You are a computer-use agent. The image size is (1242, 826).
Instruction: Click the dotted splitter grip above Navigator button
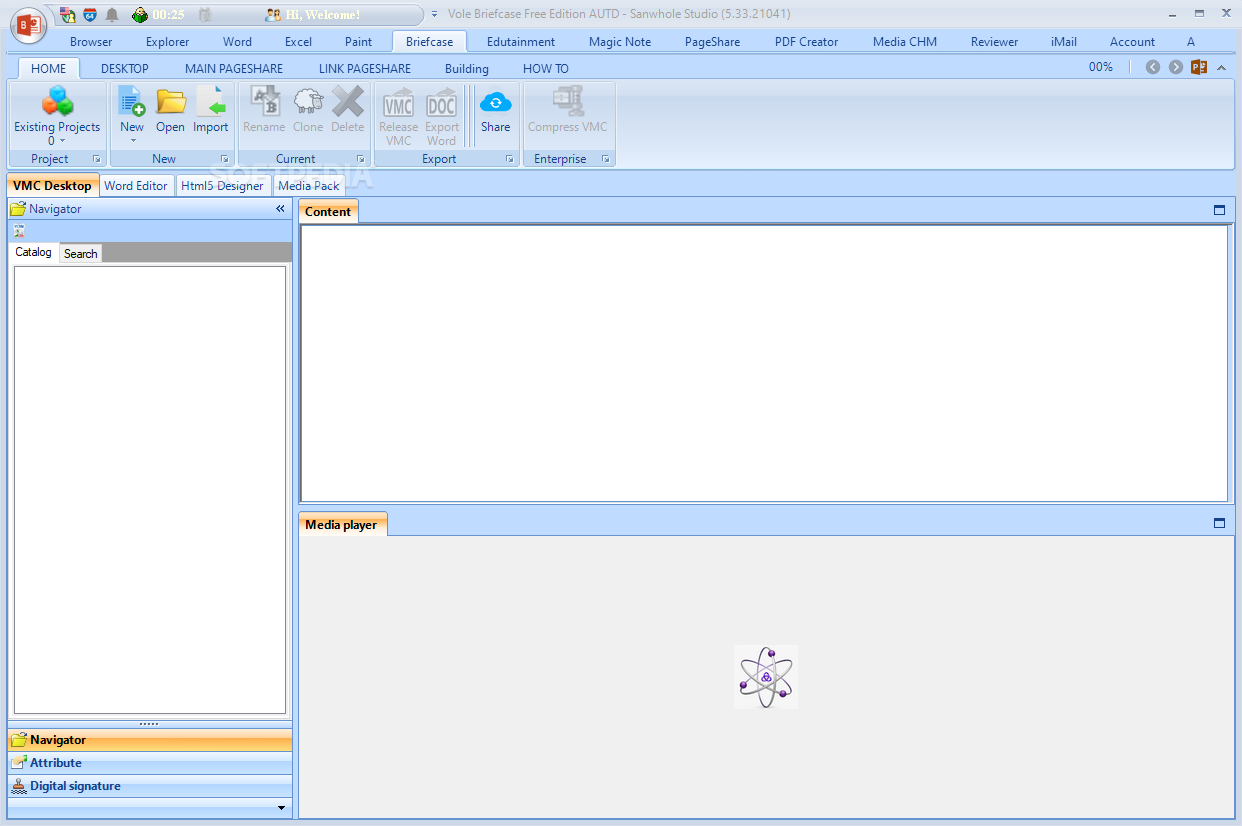click(149, 724)
